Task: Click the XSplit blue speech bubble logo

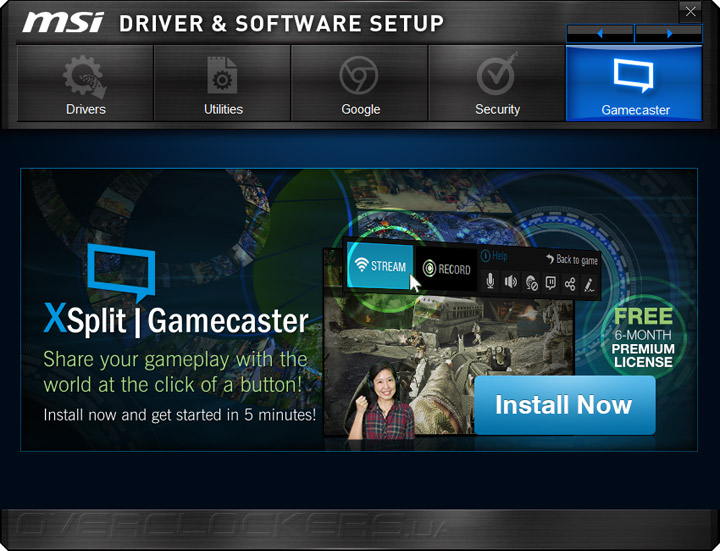Action: click(x=121, y=272)
